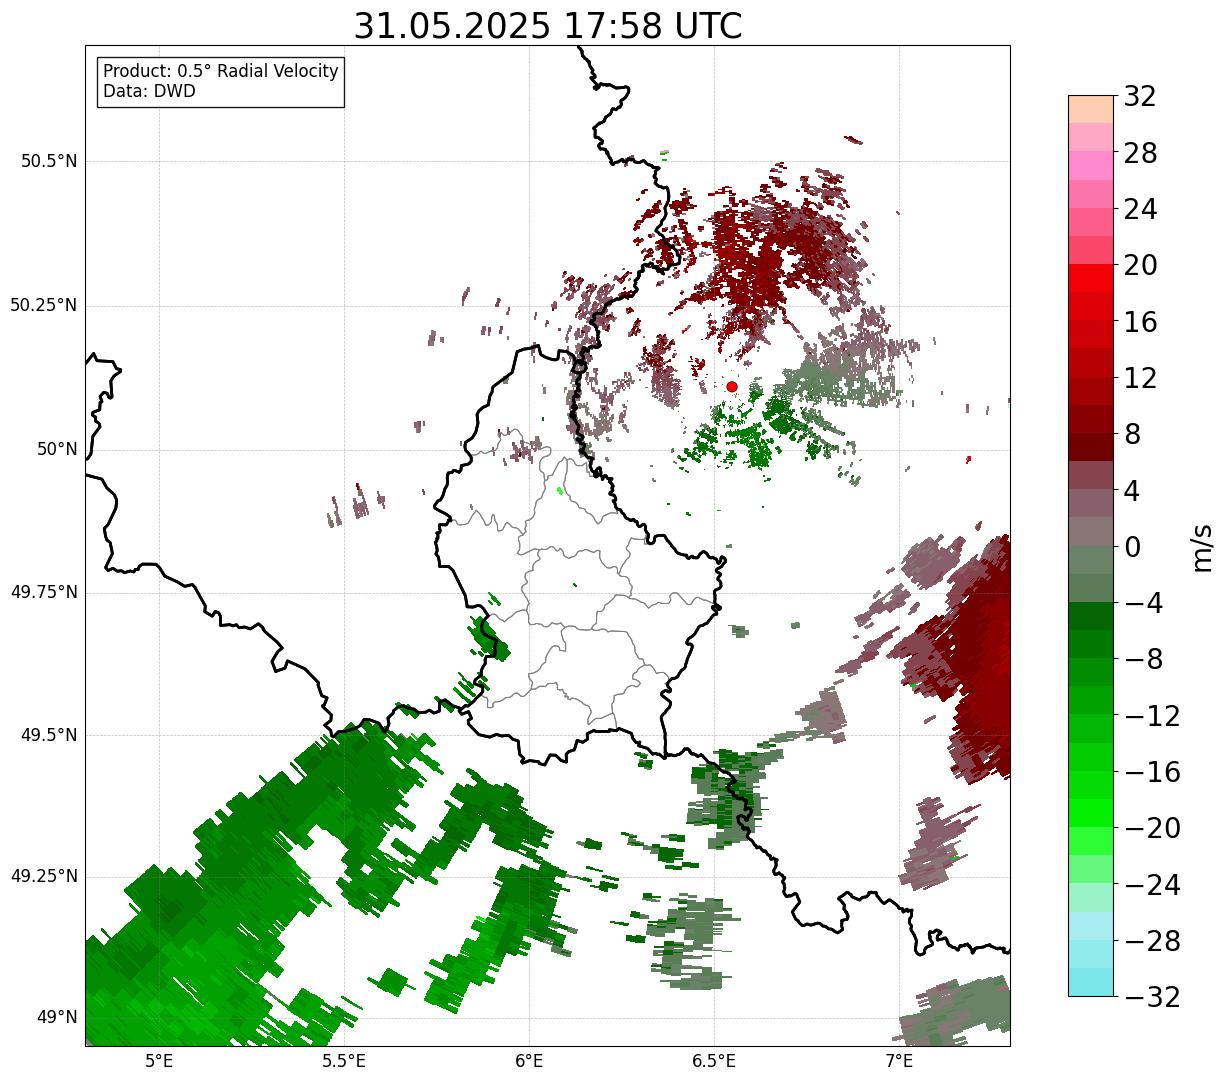Image resolution: width=1225 pixels, height=1081 pixels.
Task: Select the 49.75°N latitude label
Action: pos(44,592)
